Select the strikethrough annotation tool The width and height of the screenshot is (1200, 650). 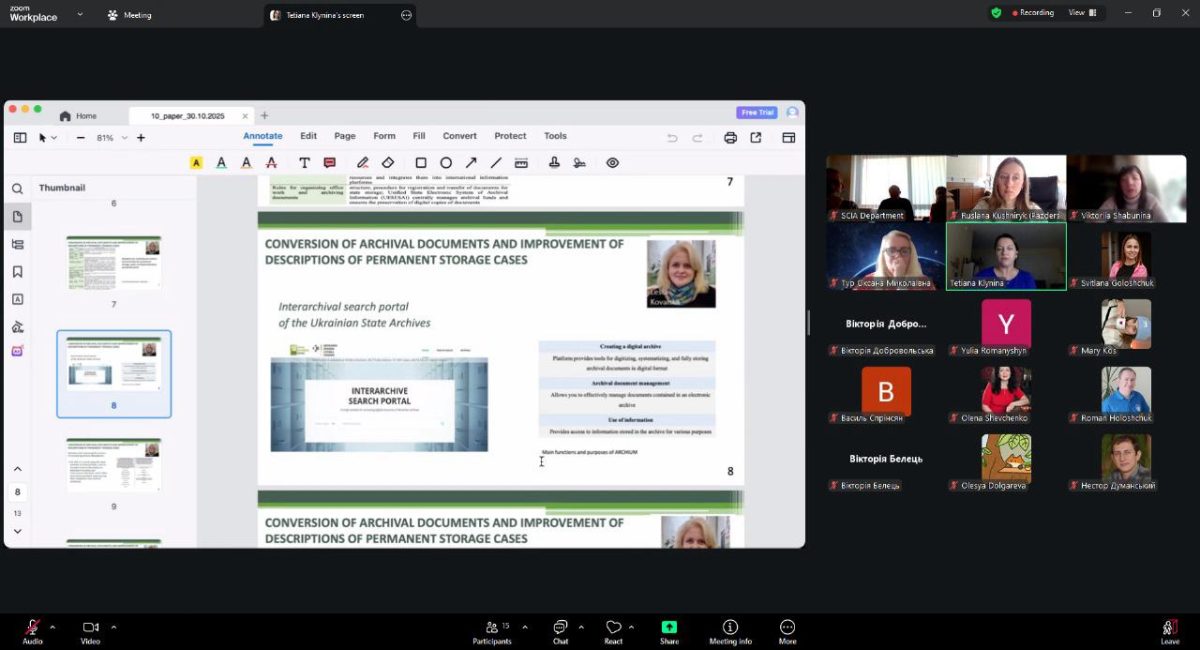coord(271,163)
